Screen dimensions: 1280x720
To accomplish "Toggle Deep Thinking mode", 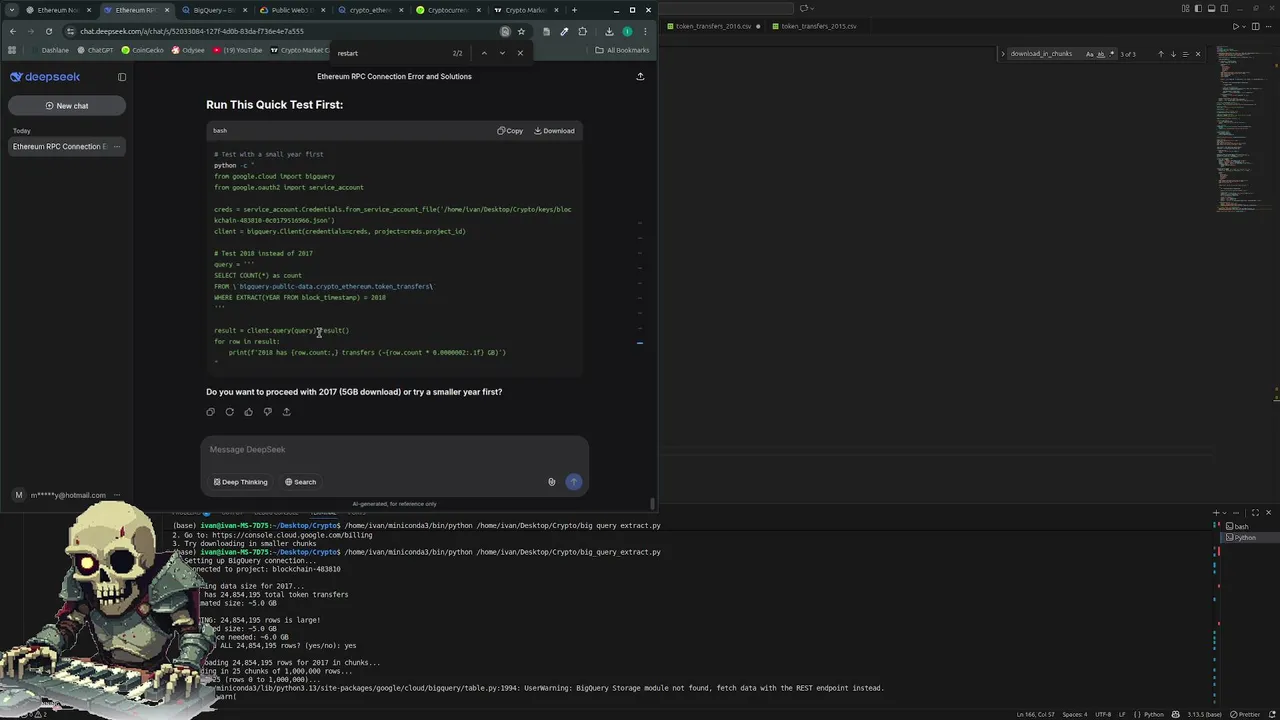I will 240,482.
